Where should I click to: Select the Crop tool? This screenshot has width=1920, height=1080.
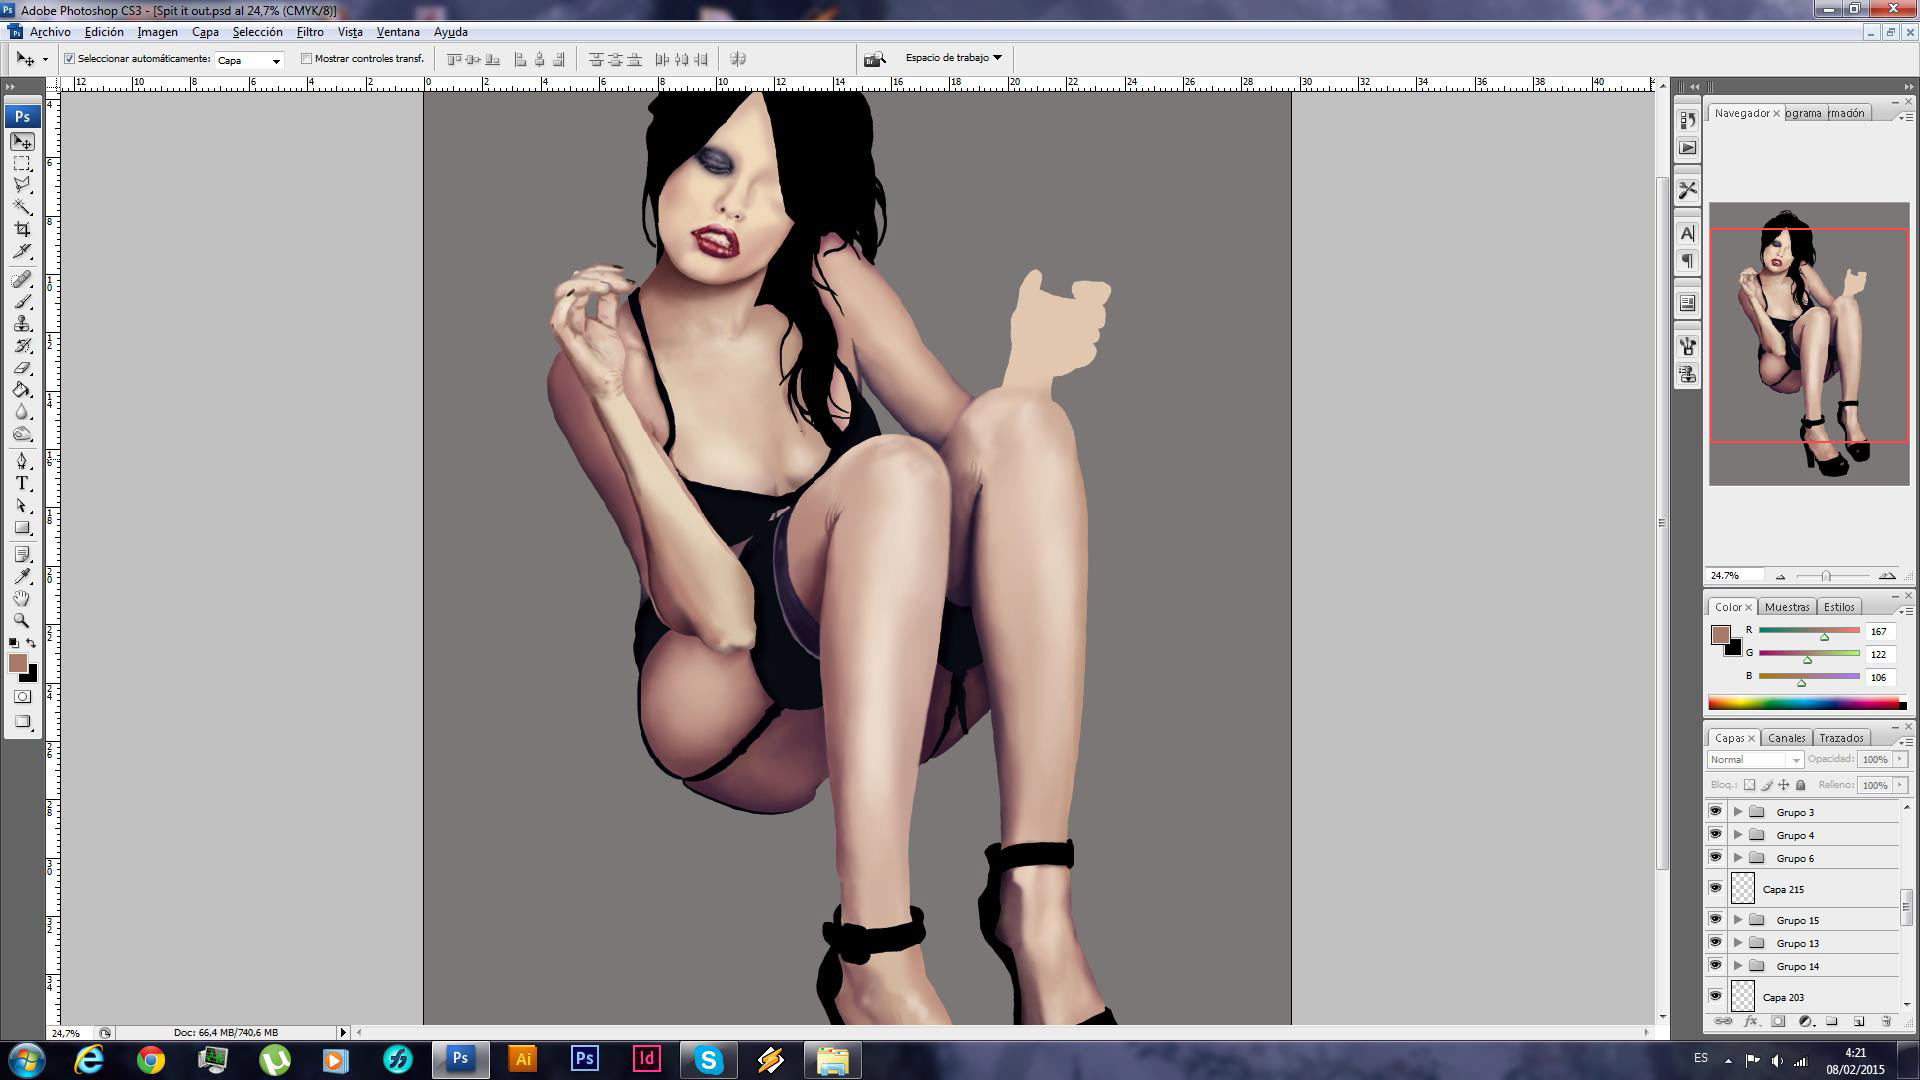pos(22,229)
